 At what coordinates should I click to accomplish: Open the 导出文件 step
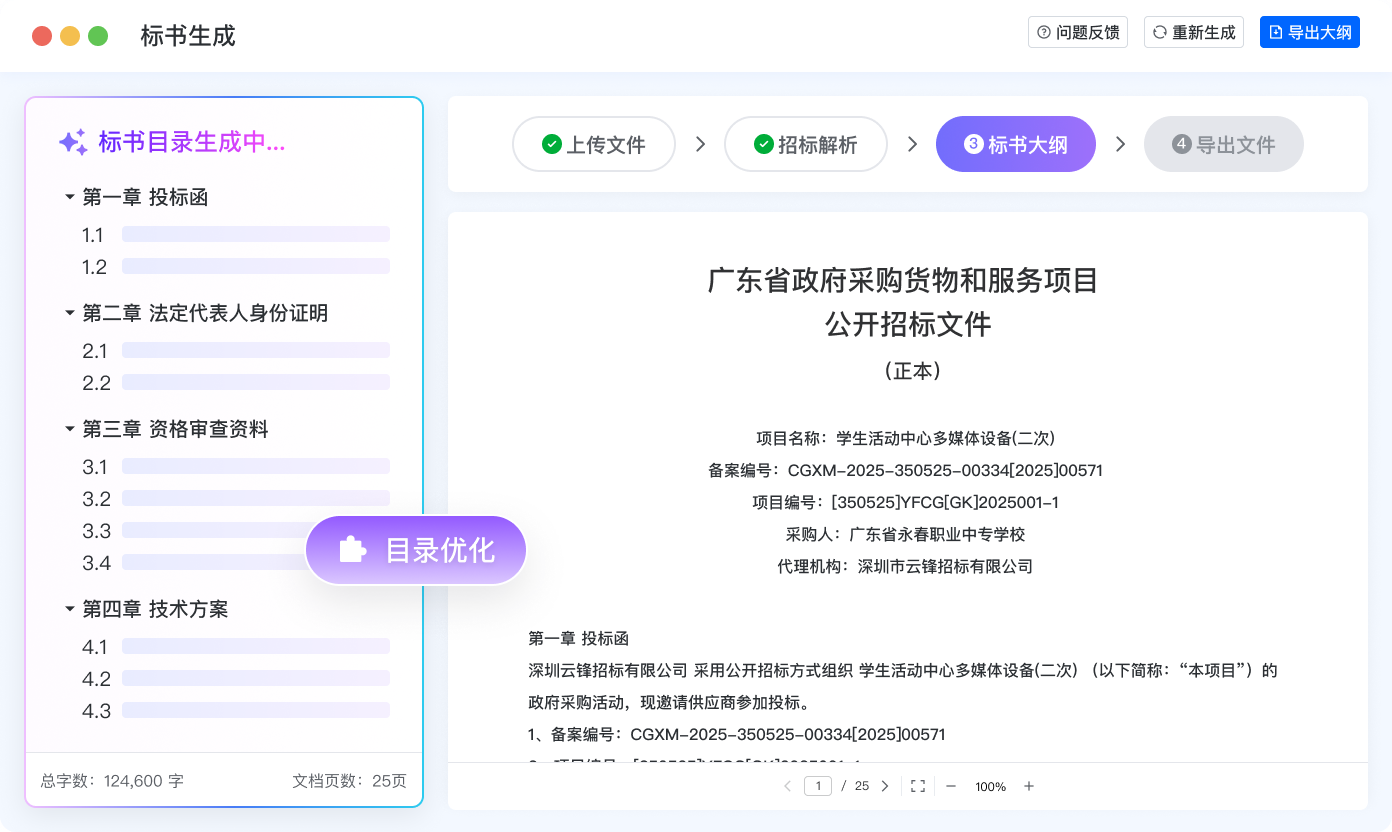(x=1224, y=144)
